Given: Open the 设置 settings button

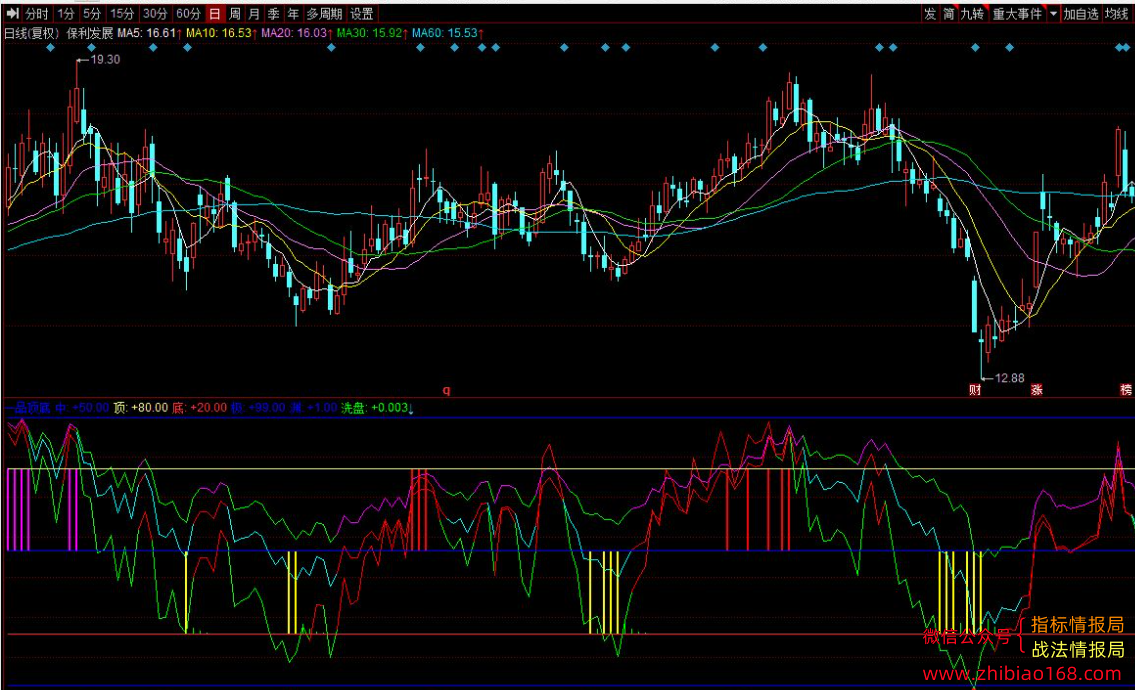Looking at the screenshot, I should [x=362, y=14].
